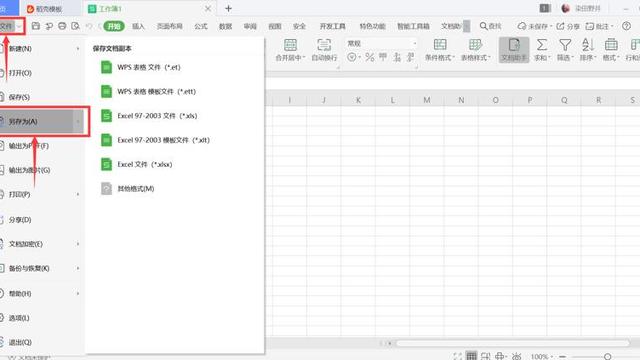Click the reading mode crosshair icon
Viewport: 640px width, 360px height.
tap(500, 356)
